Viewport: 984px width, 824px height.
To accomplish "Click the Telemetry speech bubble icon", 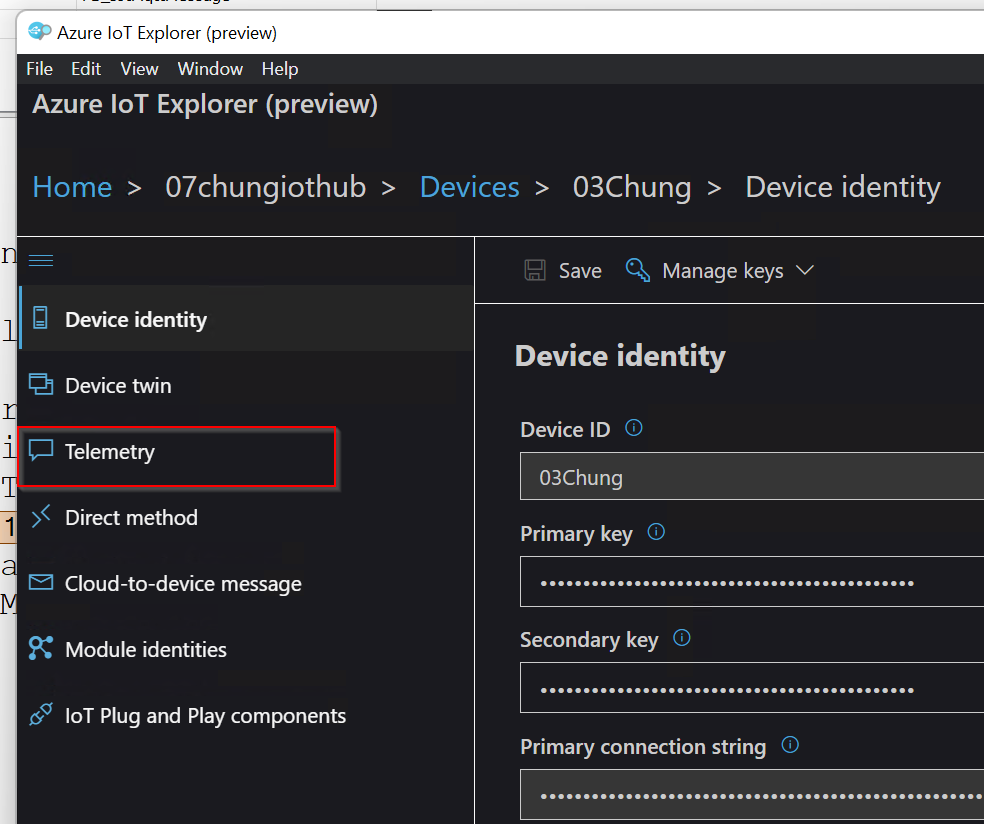I will (41, 450).
